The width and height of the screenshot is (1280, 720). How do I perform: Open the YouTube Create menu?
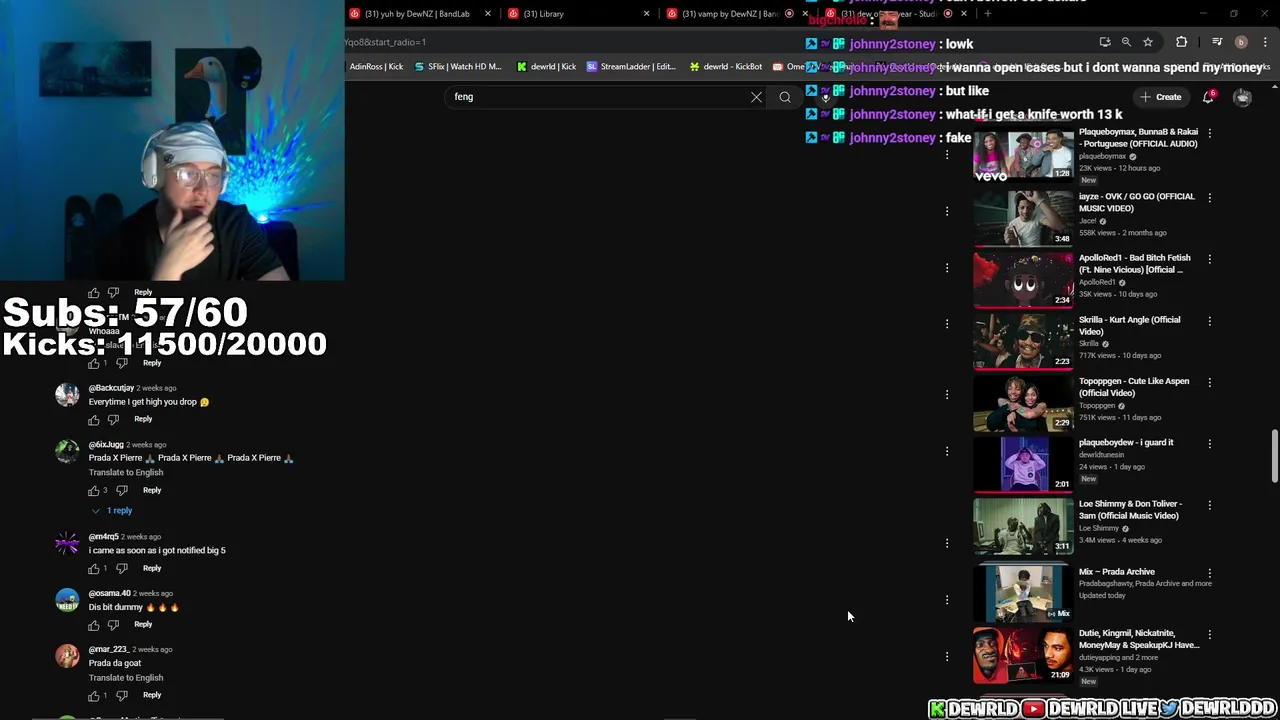coord(1160,97)
